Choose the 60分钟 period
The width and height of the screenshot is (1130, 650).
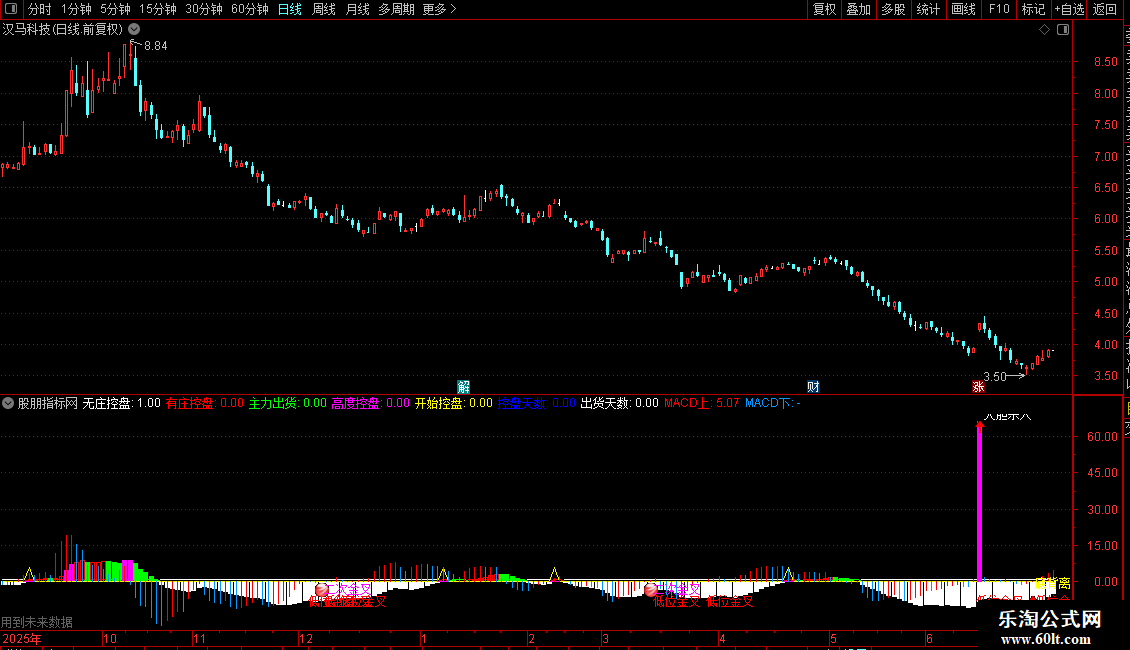[250, 9]
